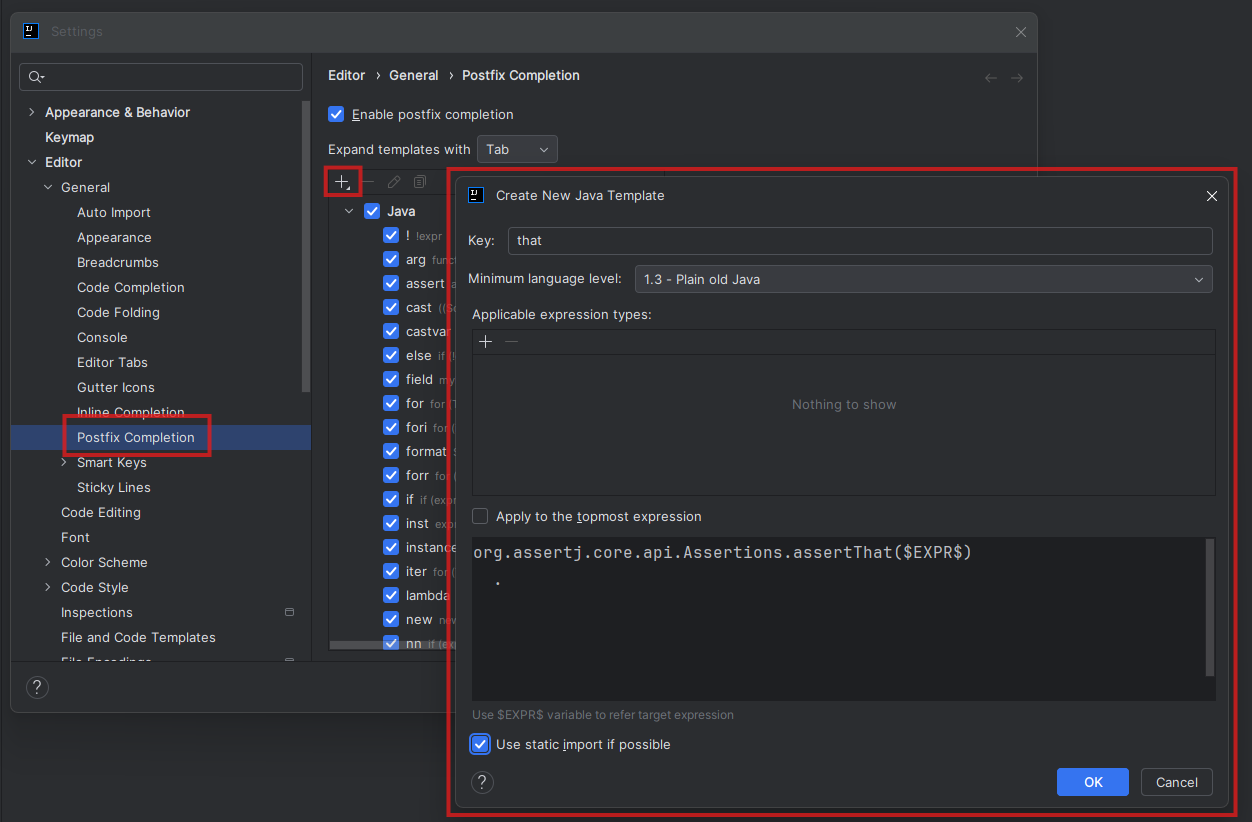The width and height of the screenshot is (1252, 822).
Task: Collapse the Java templates group
Action: [349, 211]
